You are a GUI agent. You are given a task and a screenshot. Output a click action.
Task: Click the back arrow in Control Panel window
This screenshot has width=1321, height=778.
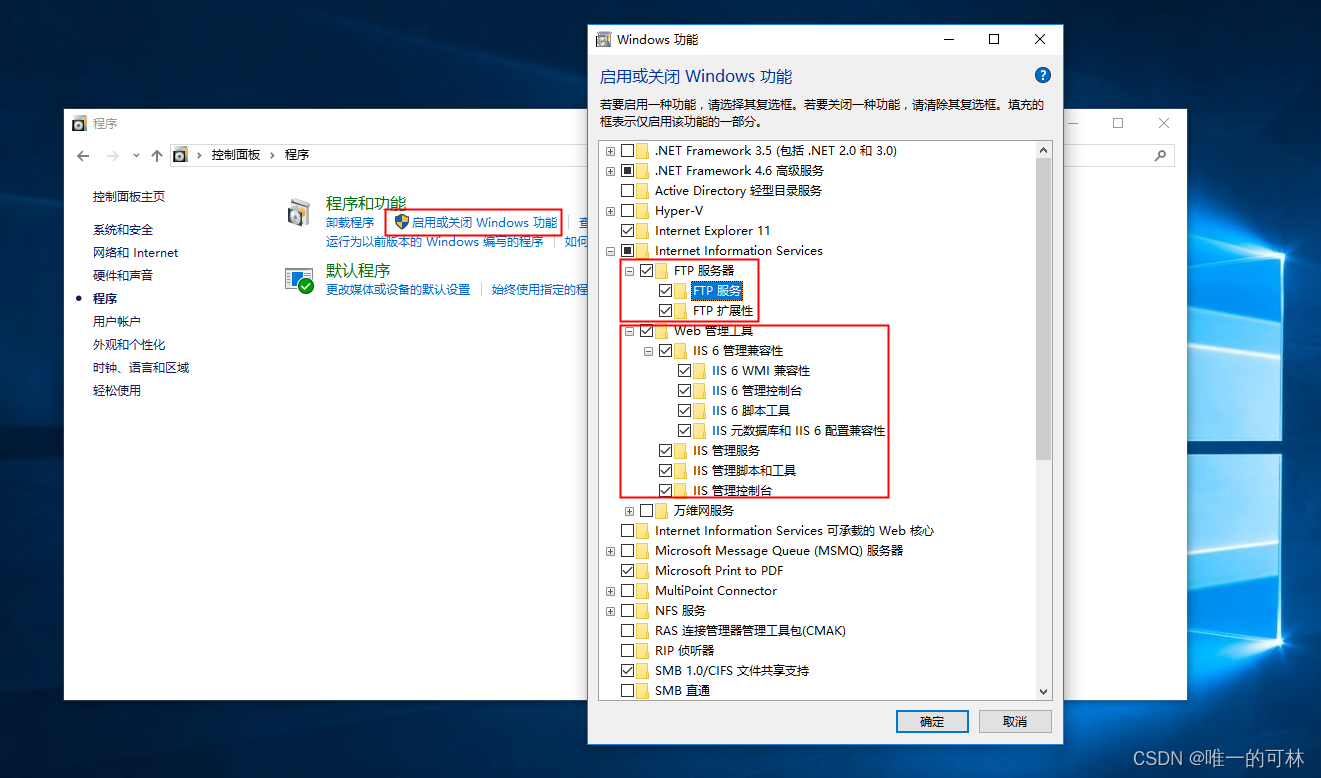point(83,155)
